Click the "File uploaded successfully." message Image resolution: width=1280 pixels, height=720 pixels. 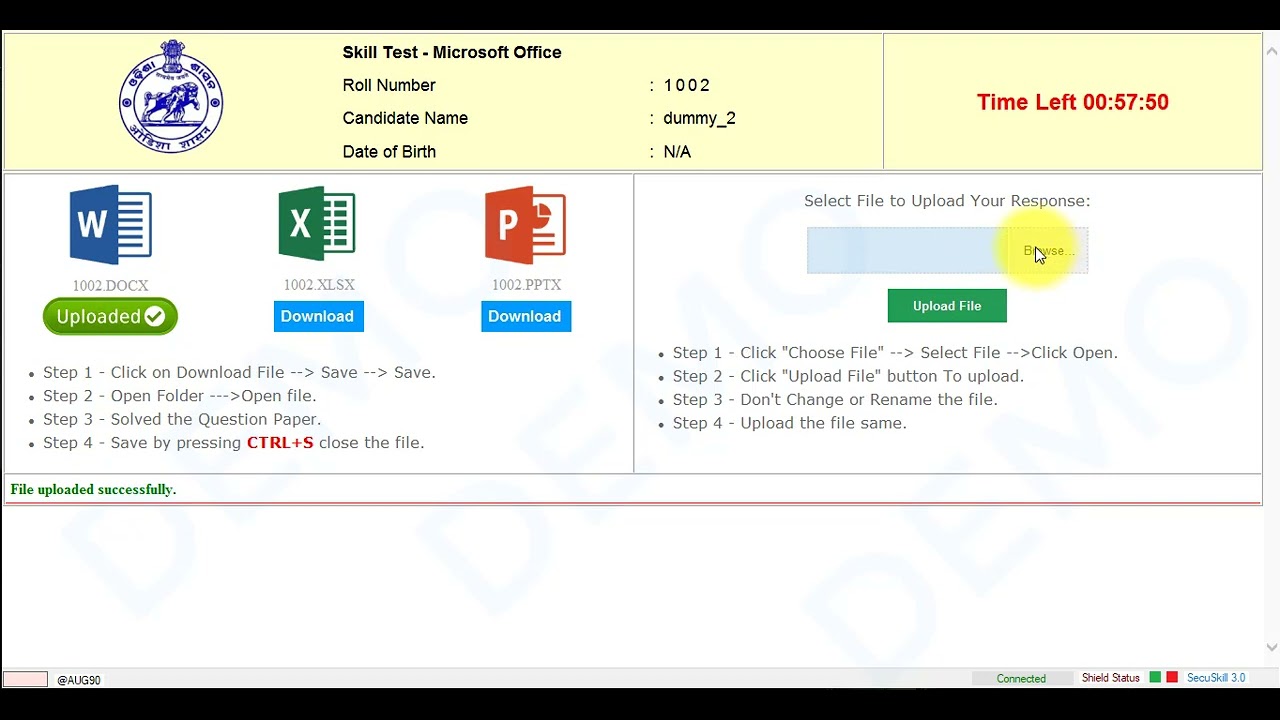coord(93,489)
